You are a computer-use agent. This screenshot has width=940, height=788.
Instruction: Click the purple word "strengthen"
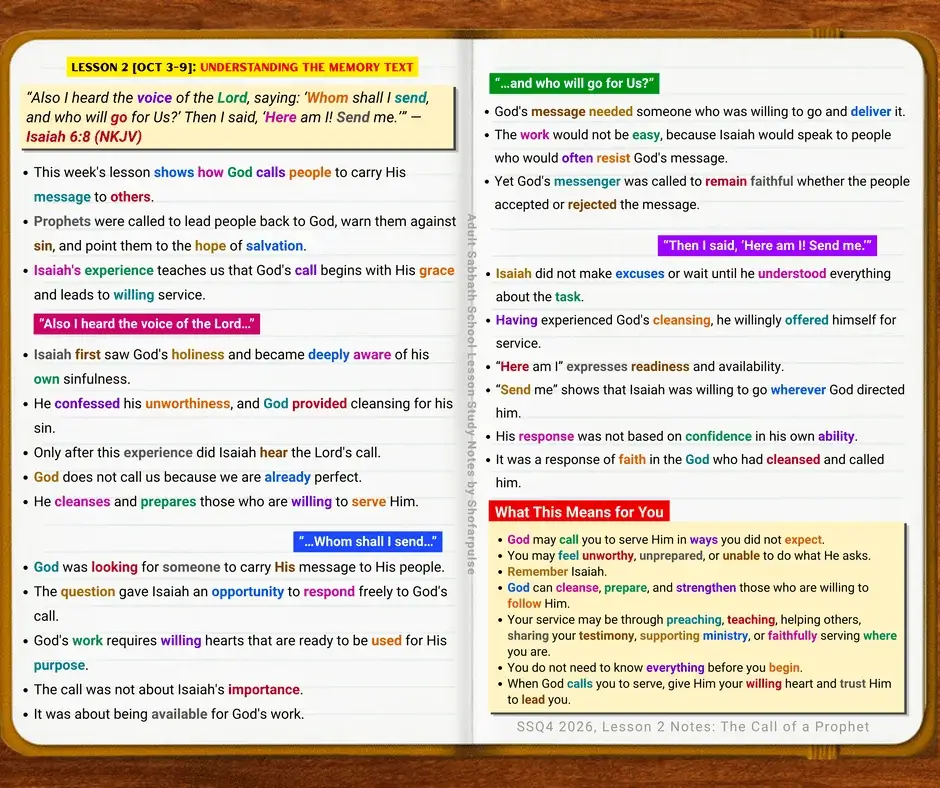pyautogui.click(x=706, y=588)
